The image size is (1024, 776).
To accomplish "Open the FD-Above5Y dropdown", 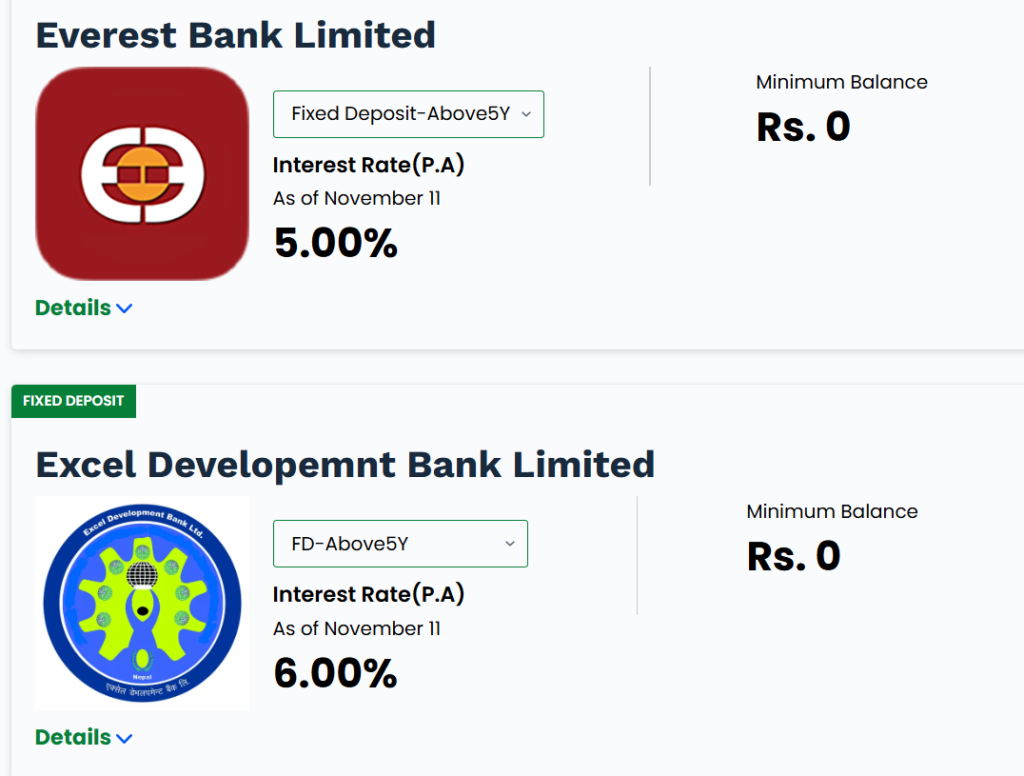I will click(x=400, y=543).
